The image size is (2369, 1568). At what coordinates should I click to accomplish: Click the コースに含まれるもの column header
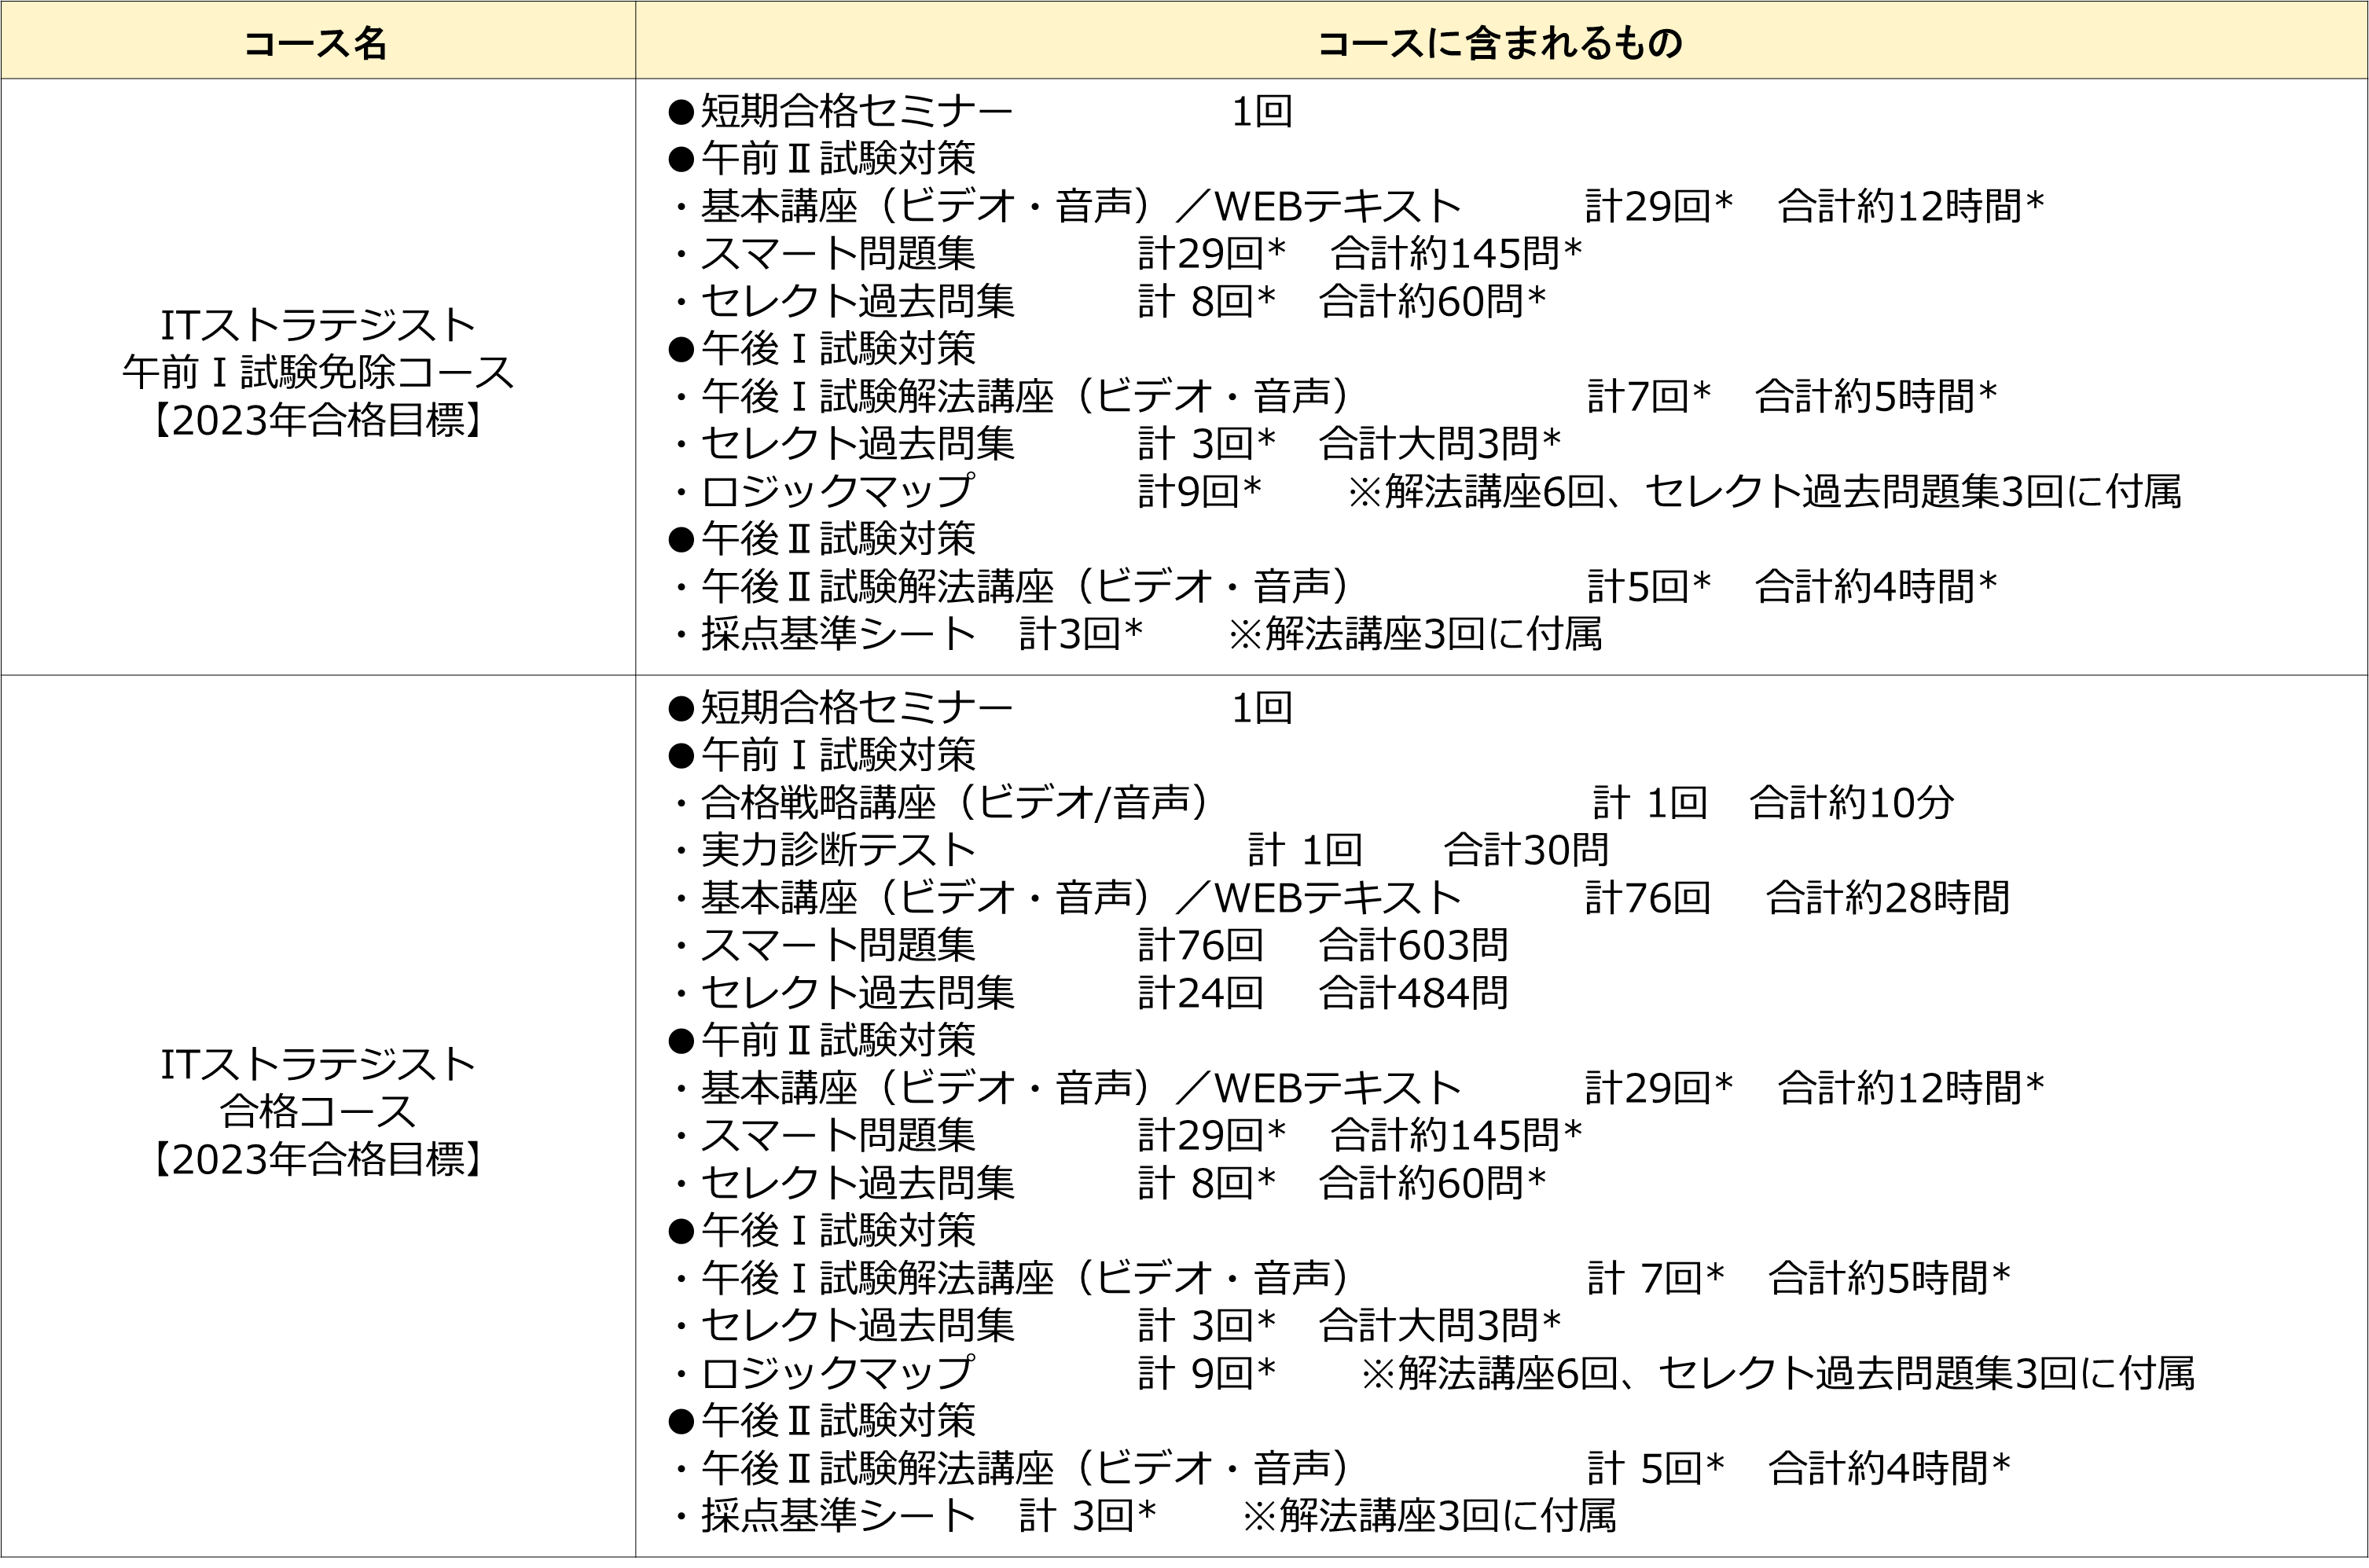[x=1500, y=43]
